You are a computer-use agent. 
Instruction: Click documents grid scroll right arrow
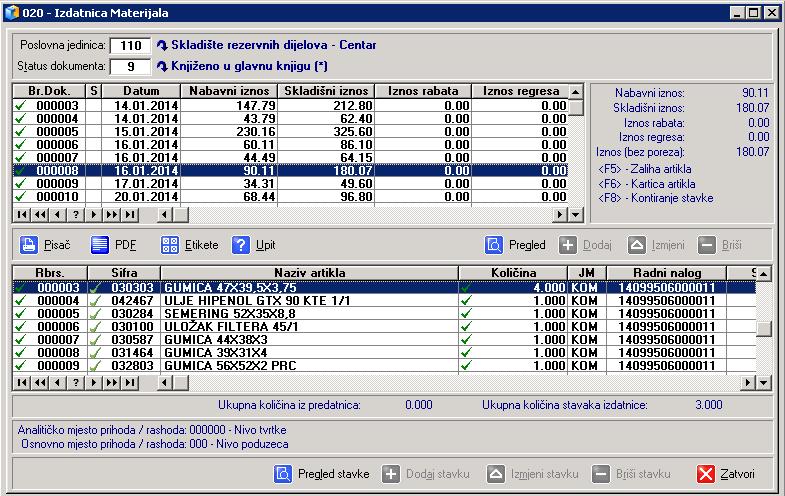560,215
